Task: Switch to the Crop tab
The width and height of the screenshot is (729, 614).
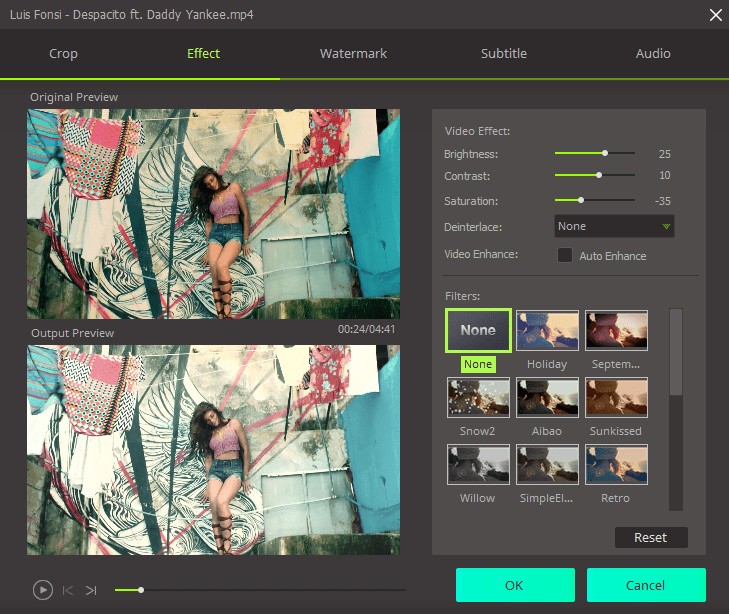Action: point(63,54)
